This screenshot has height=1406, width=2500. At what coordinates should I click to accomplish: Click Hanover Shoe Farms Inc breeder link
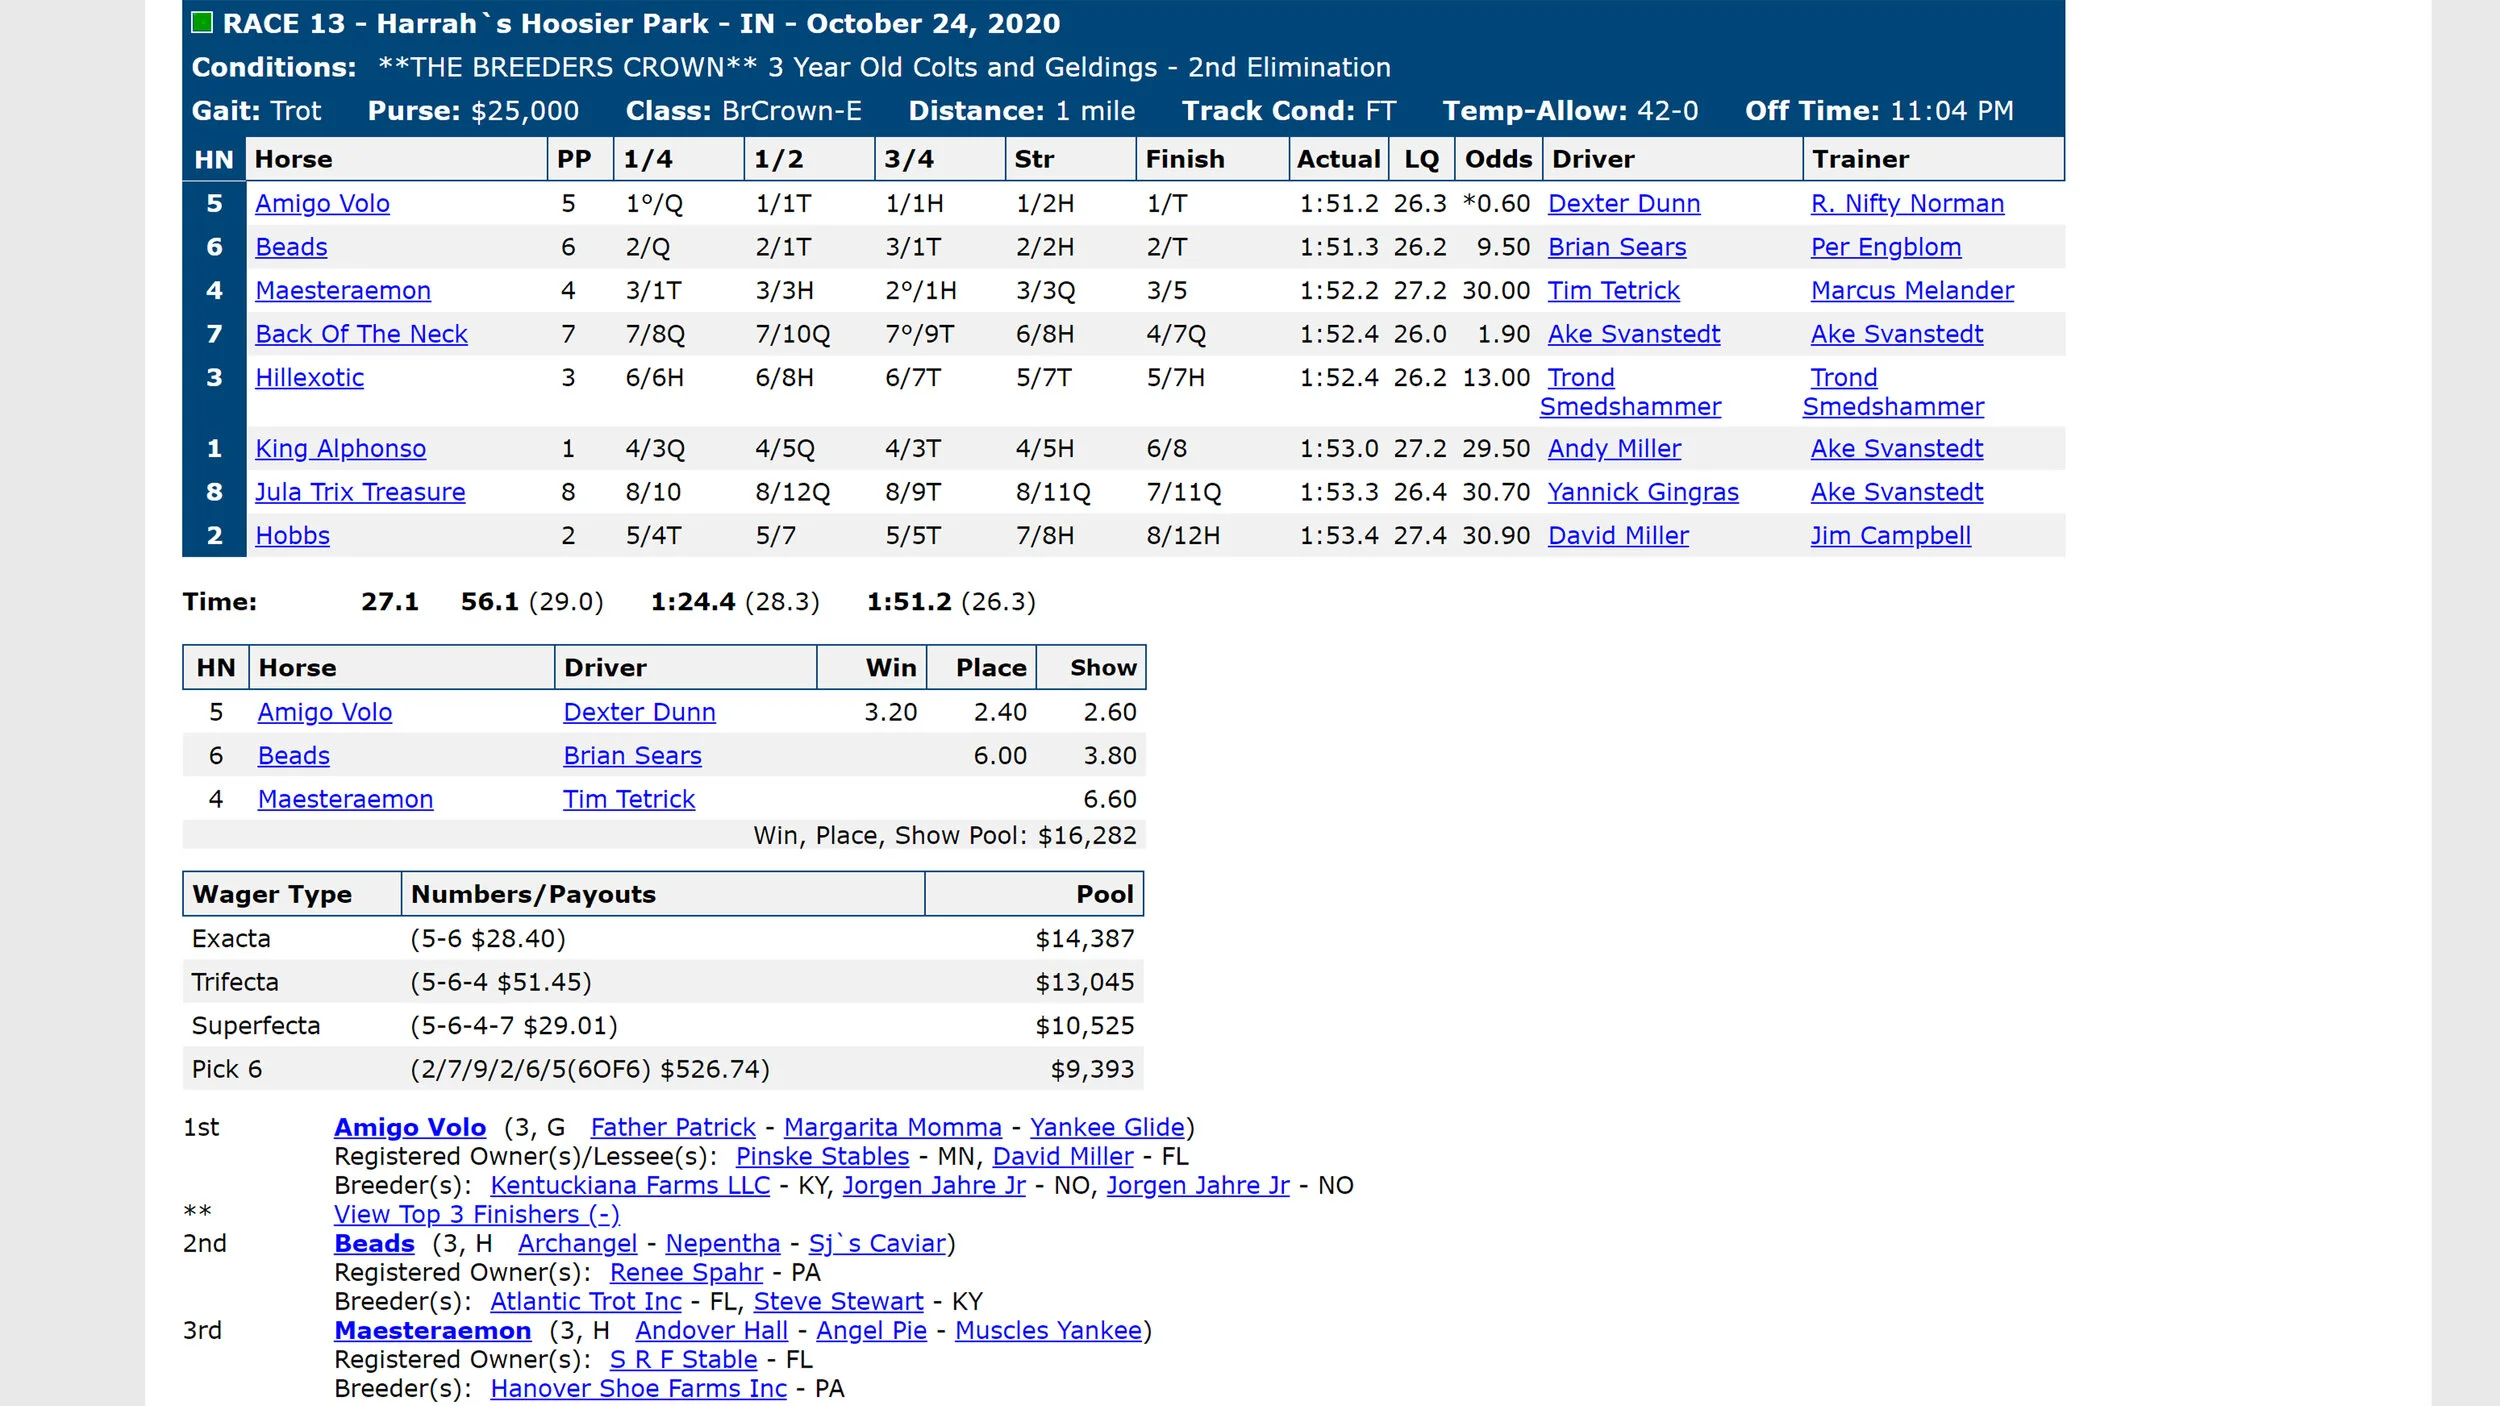[638, 1389]
